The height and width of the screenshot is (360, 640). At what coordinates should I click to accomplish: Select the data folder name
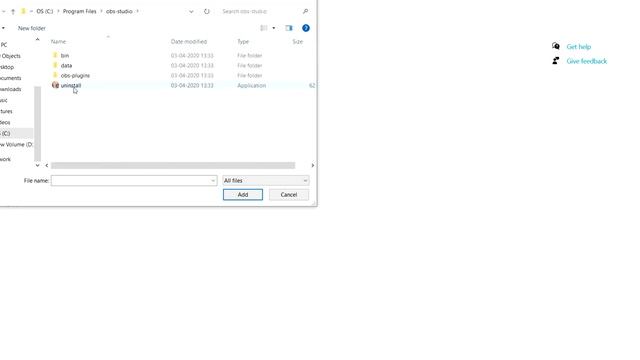pos(66,65)
